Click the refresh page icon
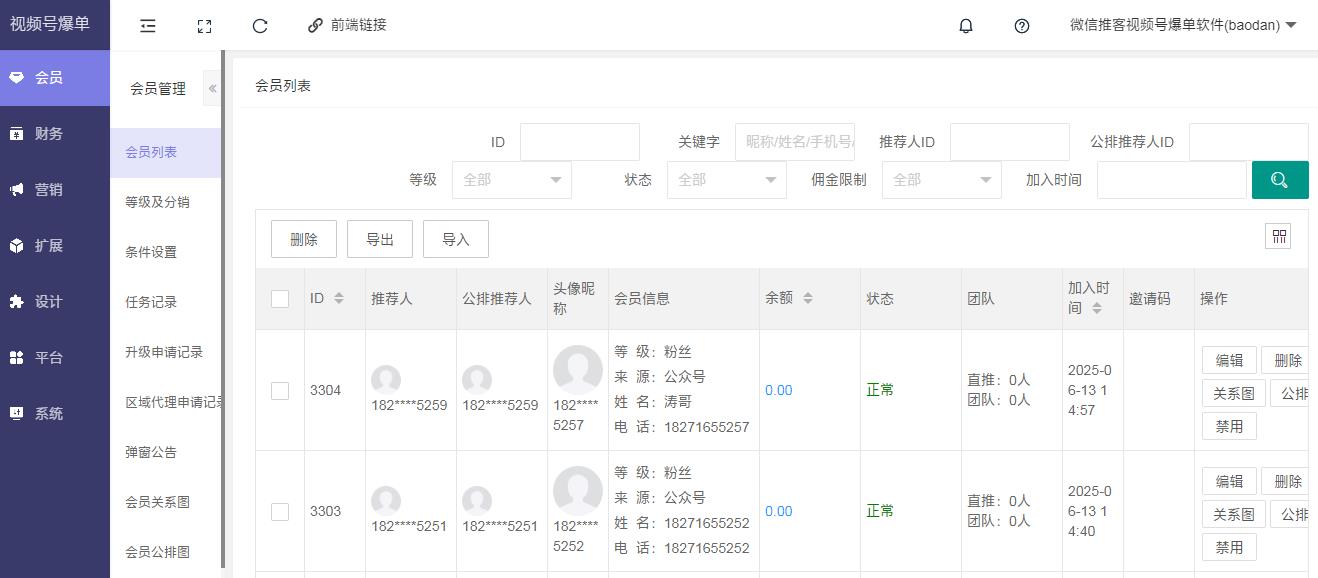Viewport: 1318px width, 578px height. pos(260,26)
